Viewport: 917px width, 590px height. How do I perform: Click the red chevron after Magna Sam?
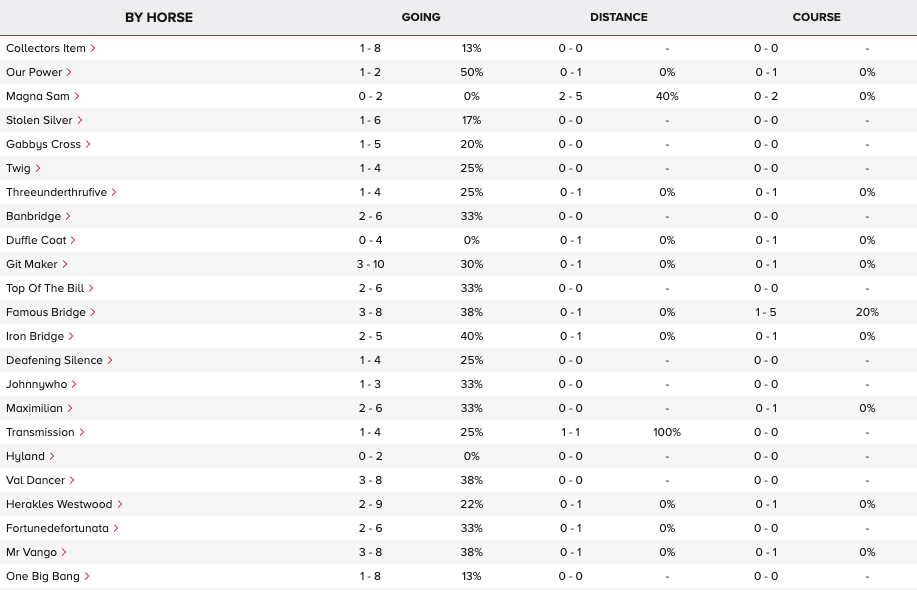[x=77, y=96]
